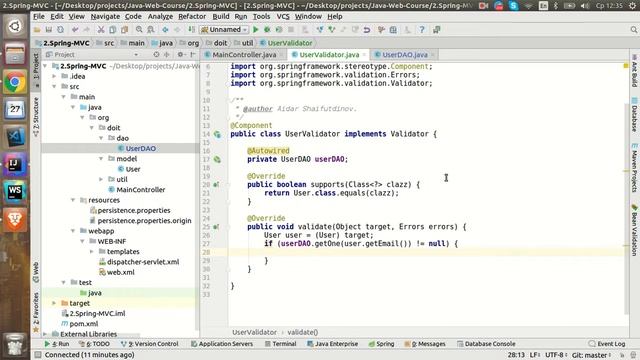Open the Database Console tool window
Viewport: 640px width, 360px height.
(x=486, y=344)
